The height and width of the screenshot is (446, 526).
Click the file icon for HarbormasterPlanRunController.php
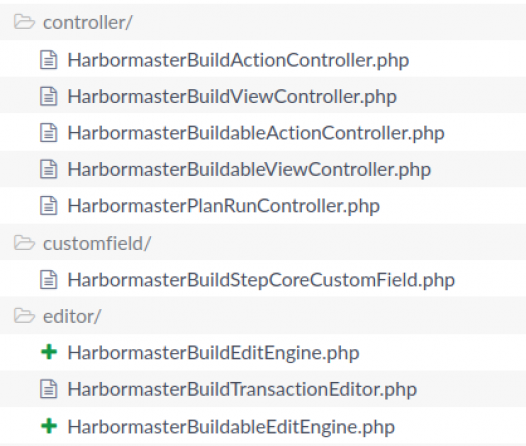[x=49, y=206]
